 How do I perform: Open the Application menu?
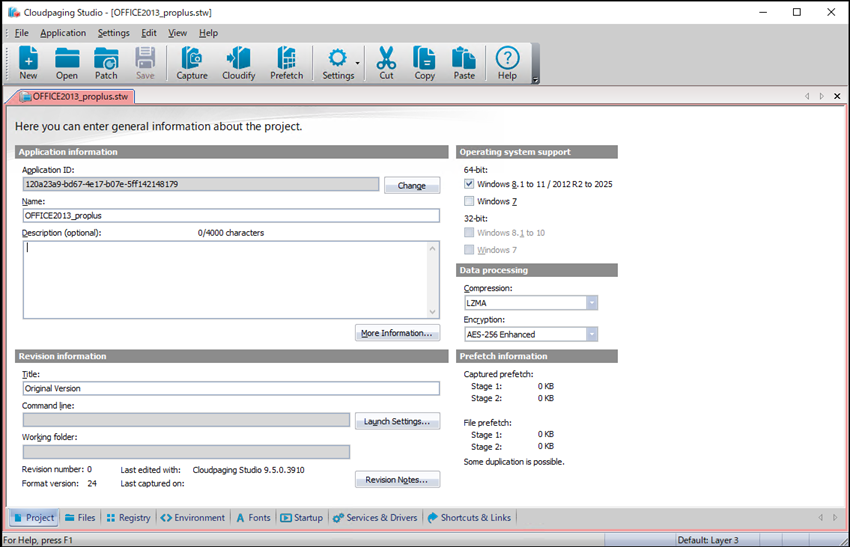[x=63, y=33]
